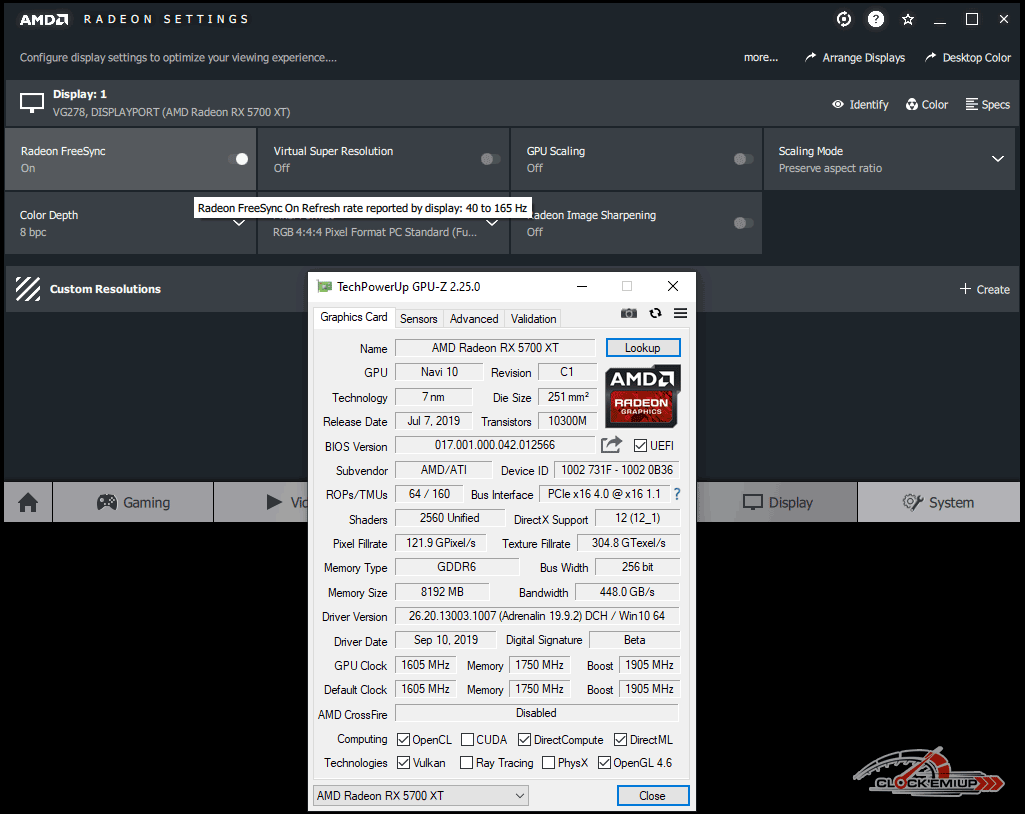Click the BIOS Version field
1025x814 pixels.
click(x=495, y=445)
